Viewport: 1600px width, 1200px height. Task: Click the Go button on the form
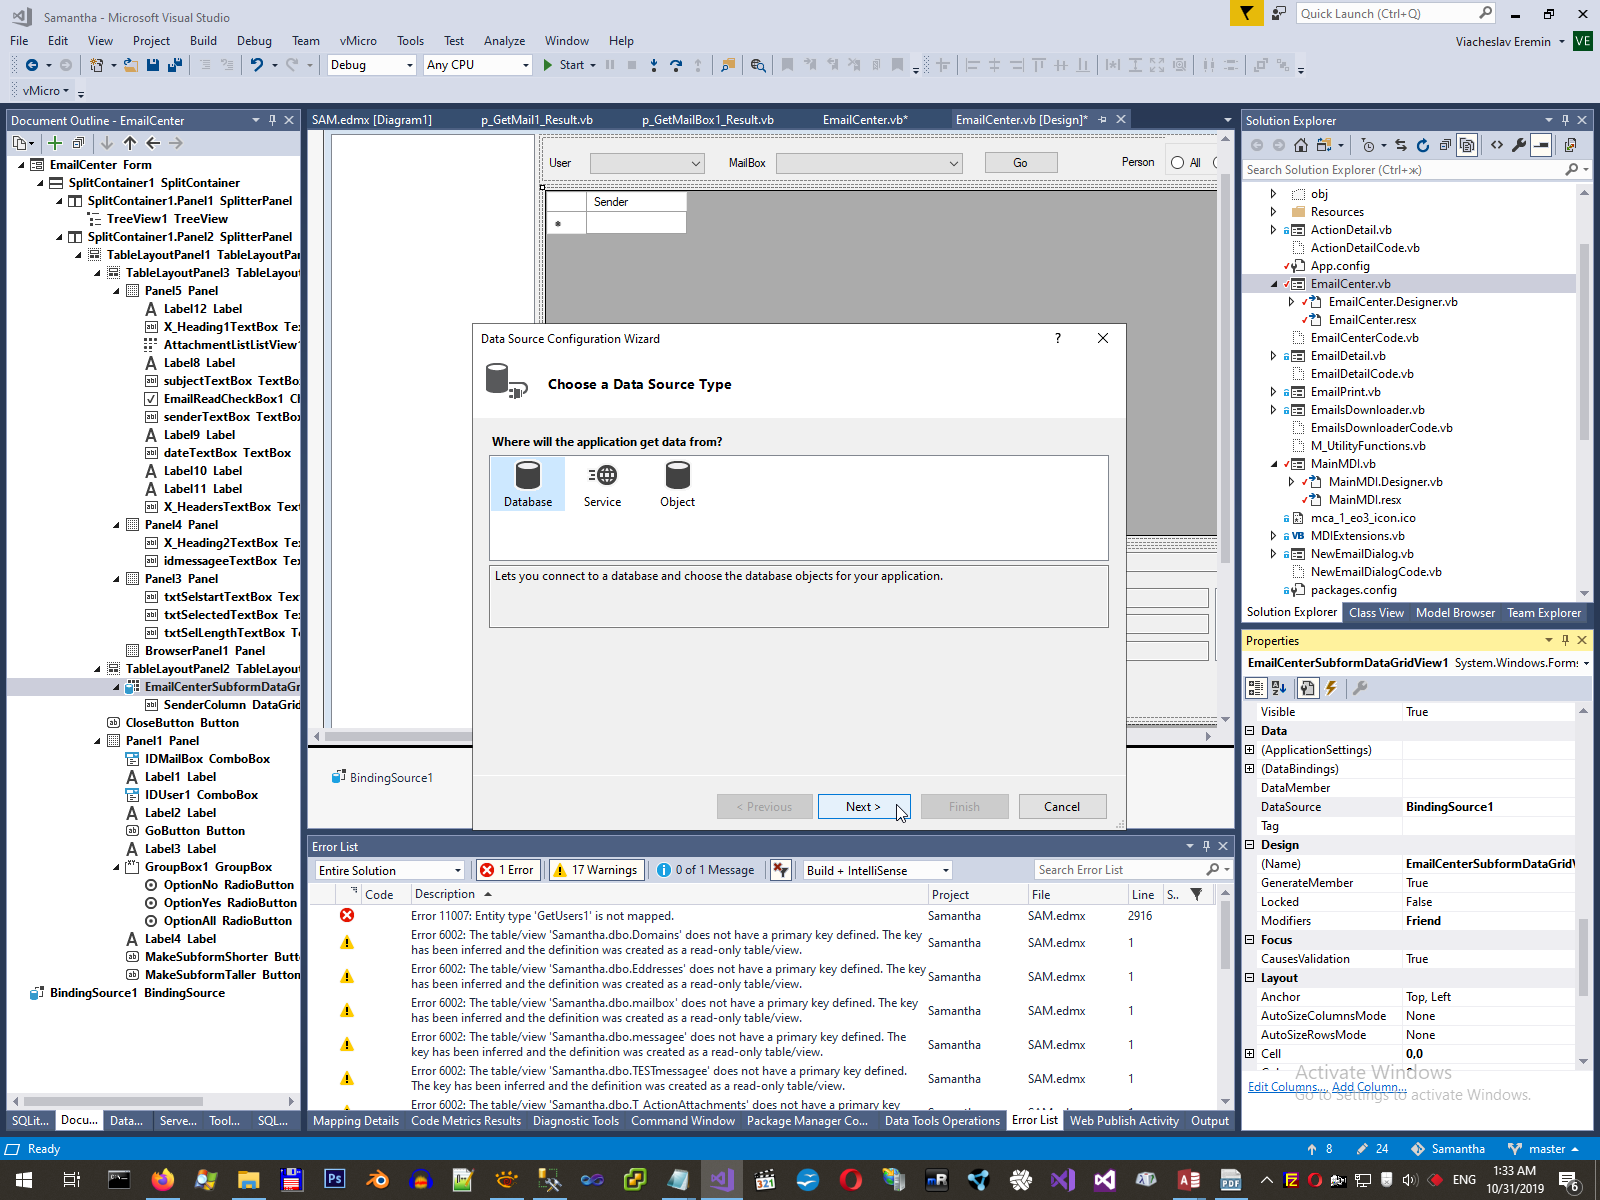click(1020, 163)
